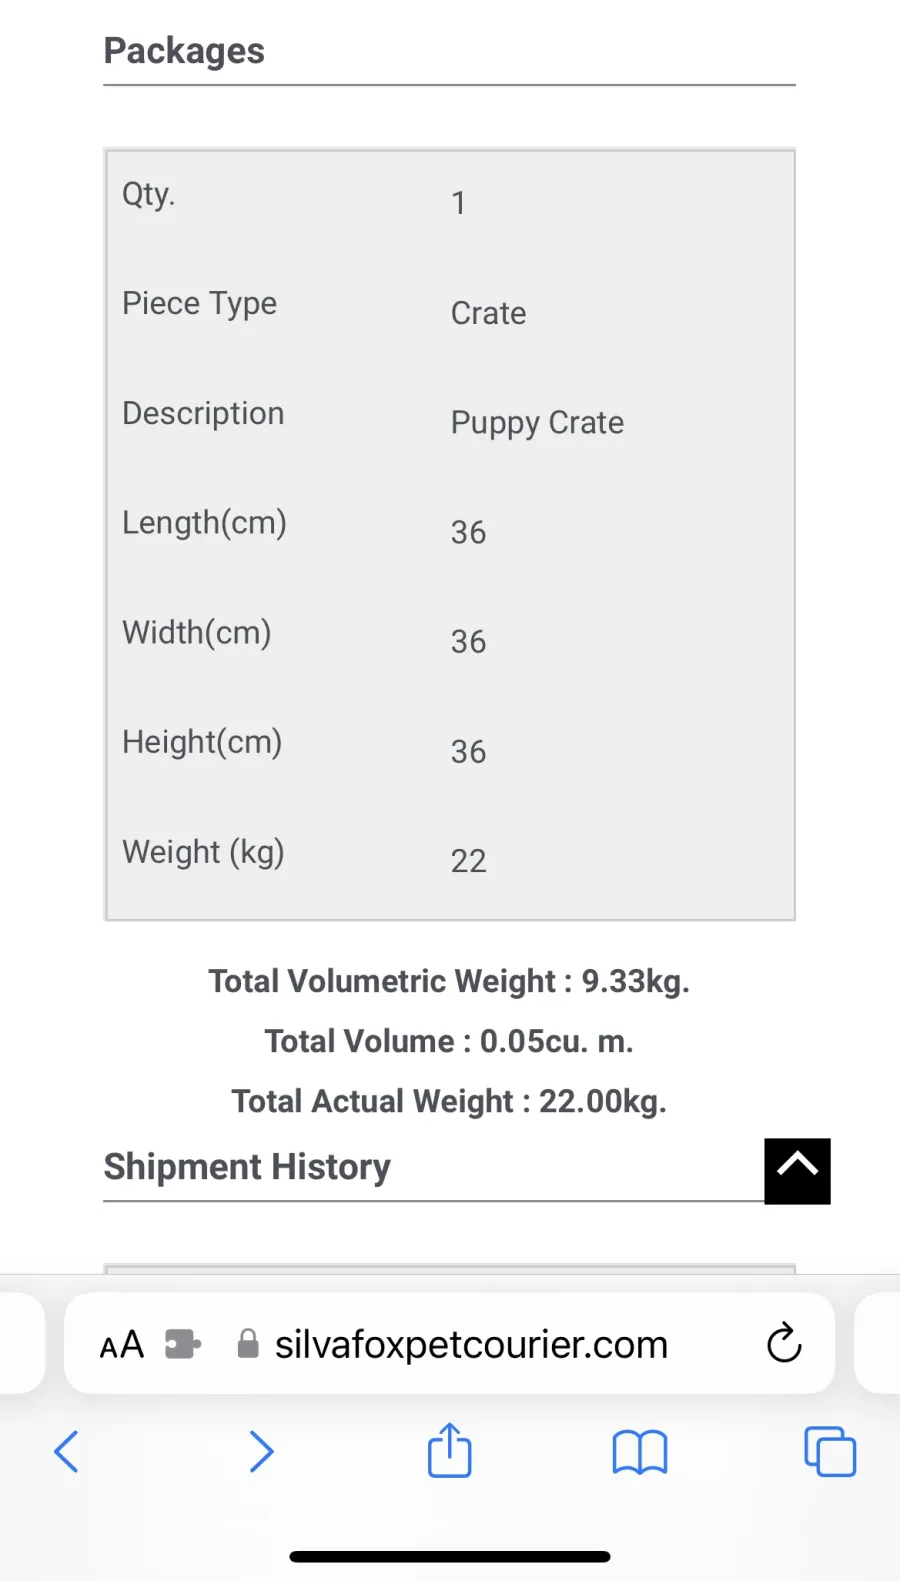Tap the extensions puzzle piece icon
900x1581 pixels.
click(x=183, y=1344)
